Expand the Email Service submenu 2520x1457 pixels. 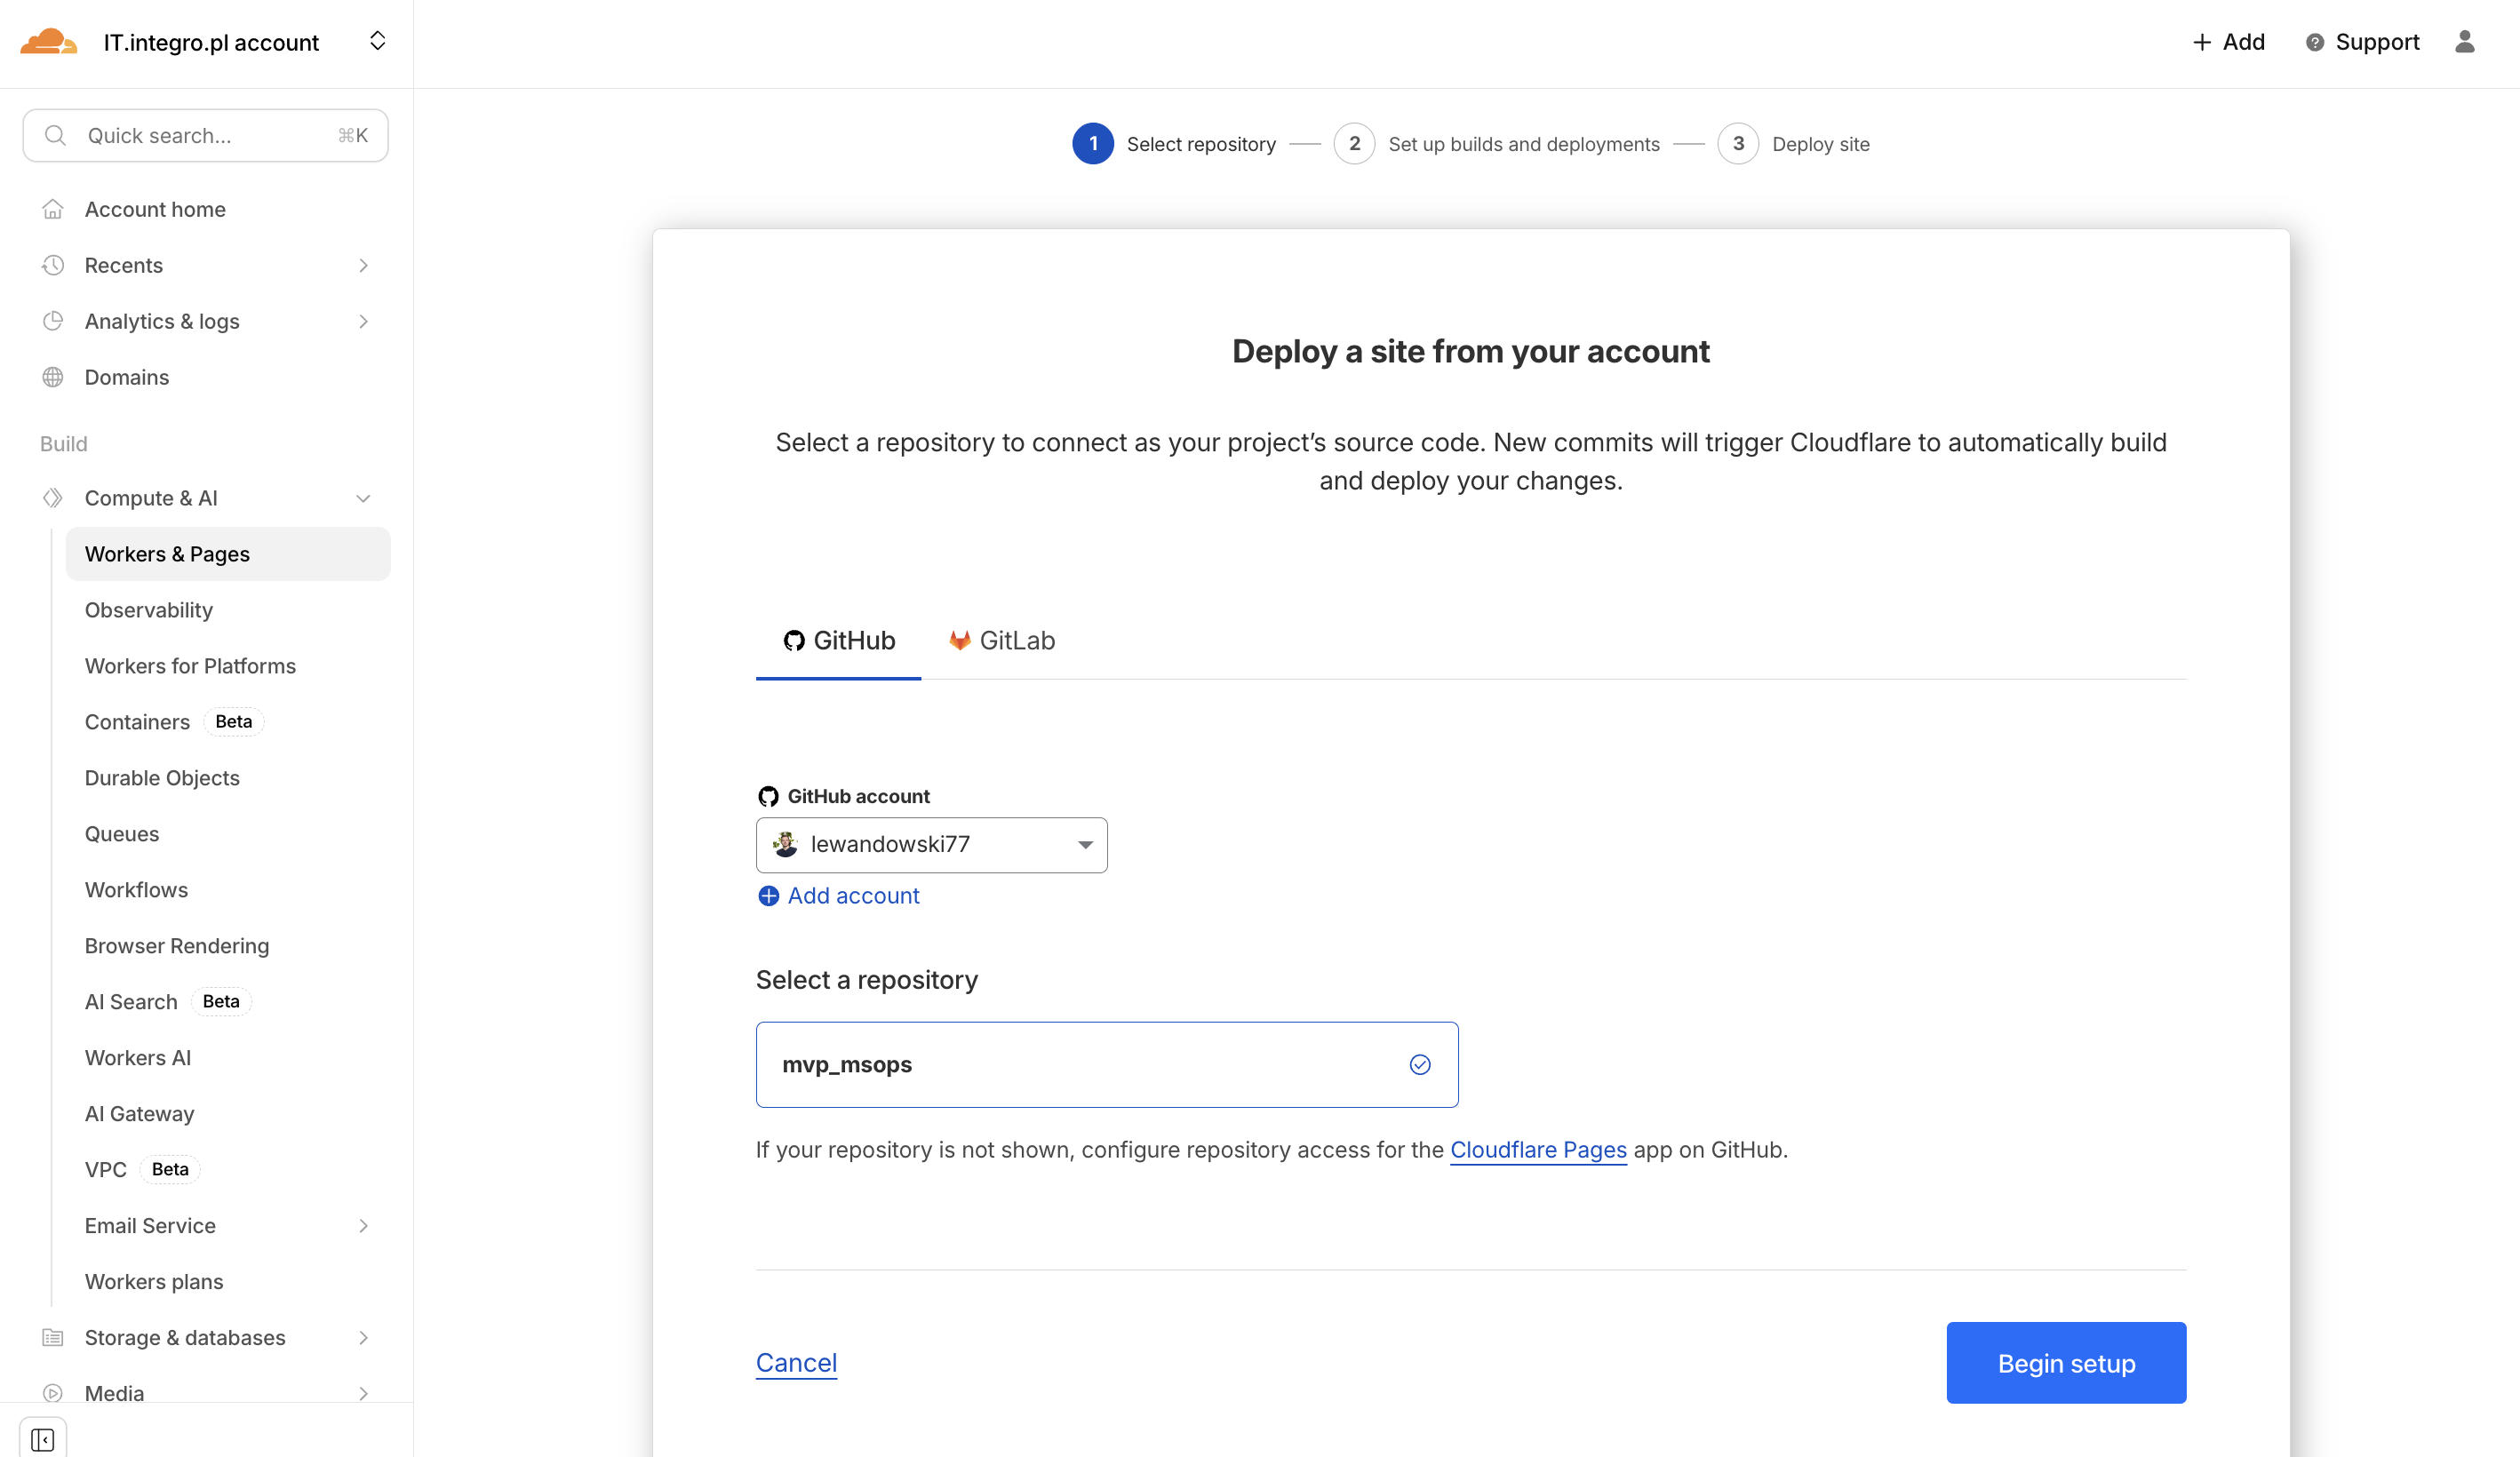point(363,1225)
